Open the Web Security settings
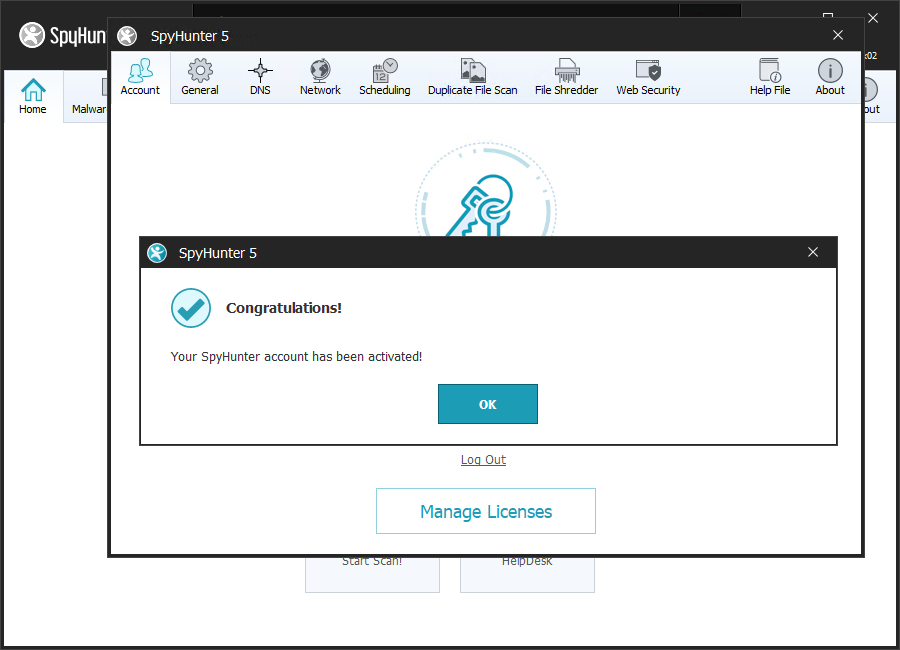 click(x=648, y=77)
